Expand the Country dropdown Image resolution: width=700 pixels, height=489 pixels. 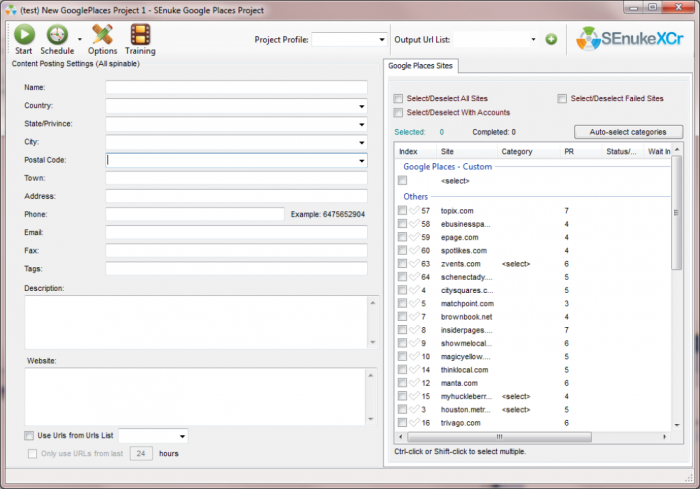point(362,106)
